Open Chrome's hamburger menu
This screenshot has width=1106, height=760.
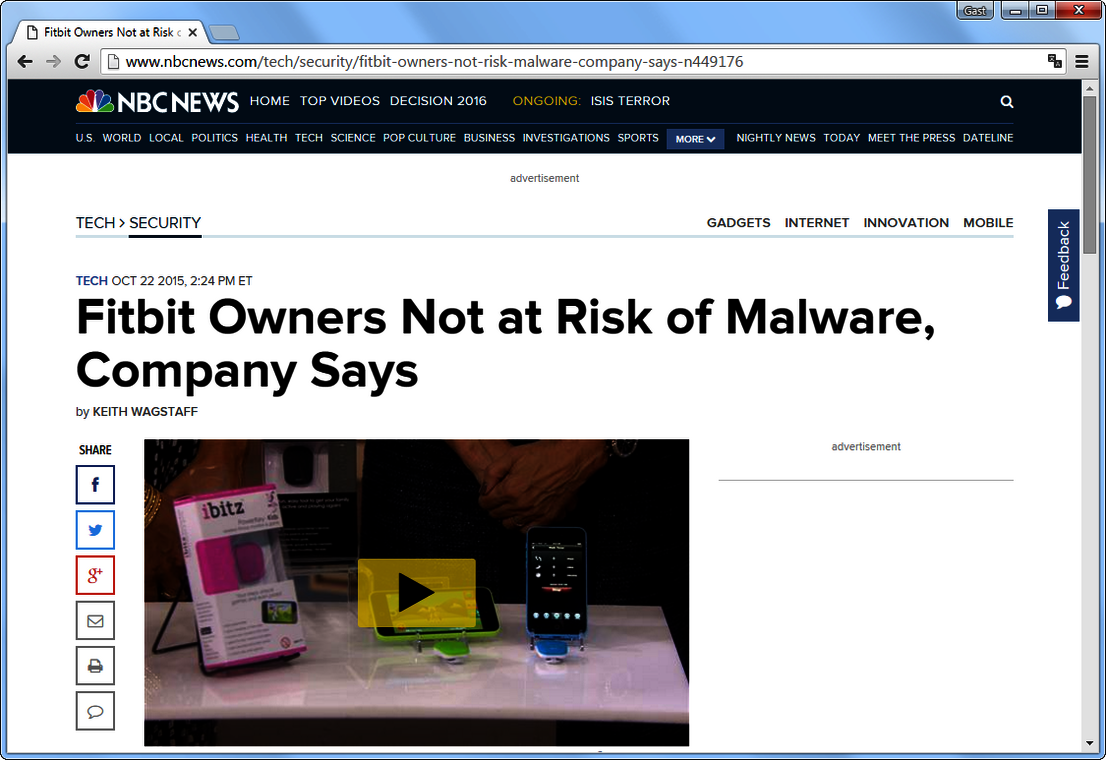point(1082,61)
